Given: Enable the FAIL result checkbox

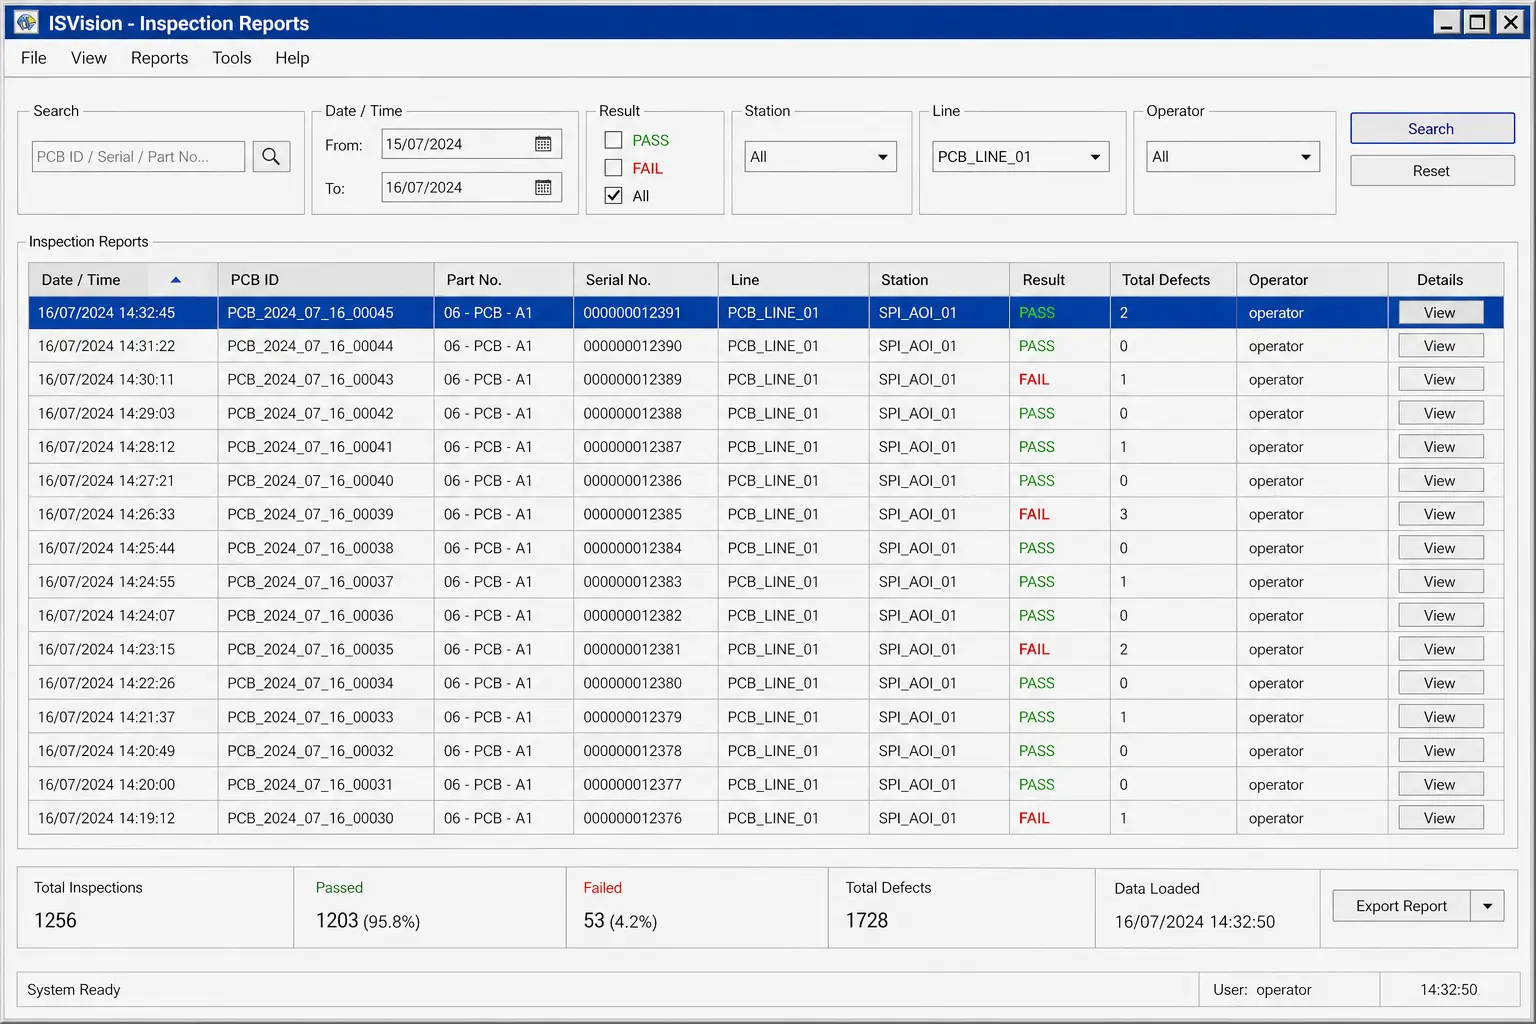Looking at the screenshot, I should (614, 168).
